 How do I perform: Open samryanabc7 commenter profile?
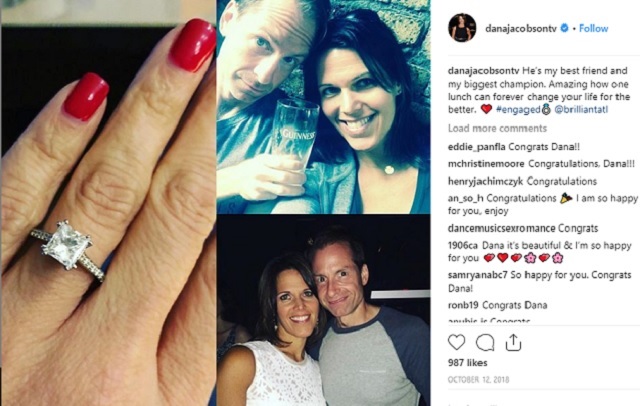[x=478, y=275]
